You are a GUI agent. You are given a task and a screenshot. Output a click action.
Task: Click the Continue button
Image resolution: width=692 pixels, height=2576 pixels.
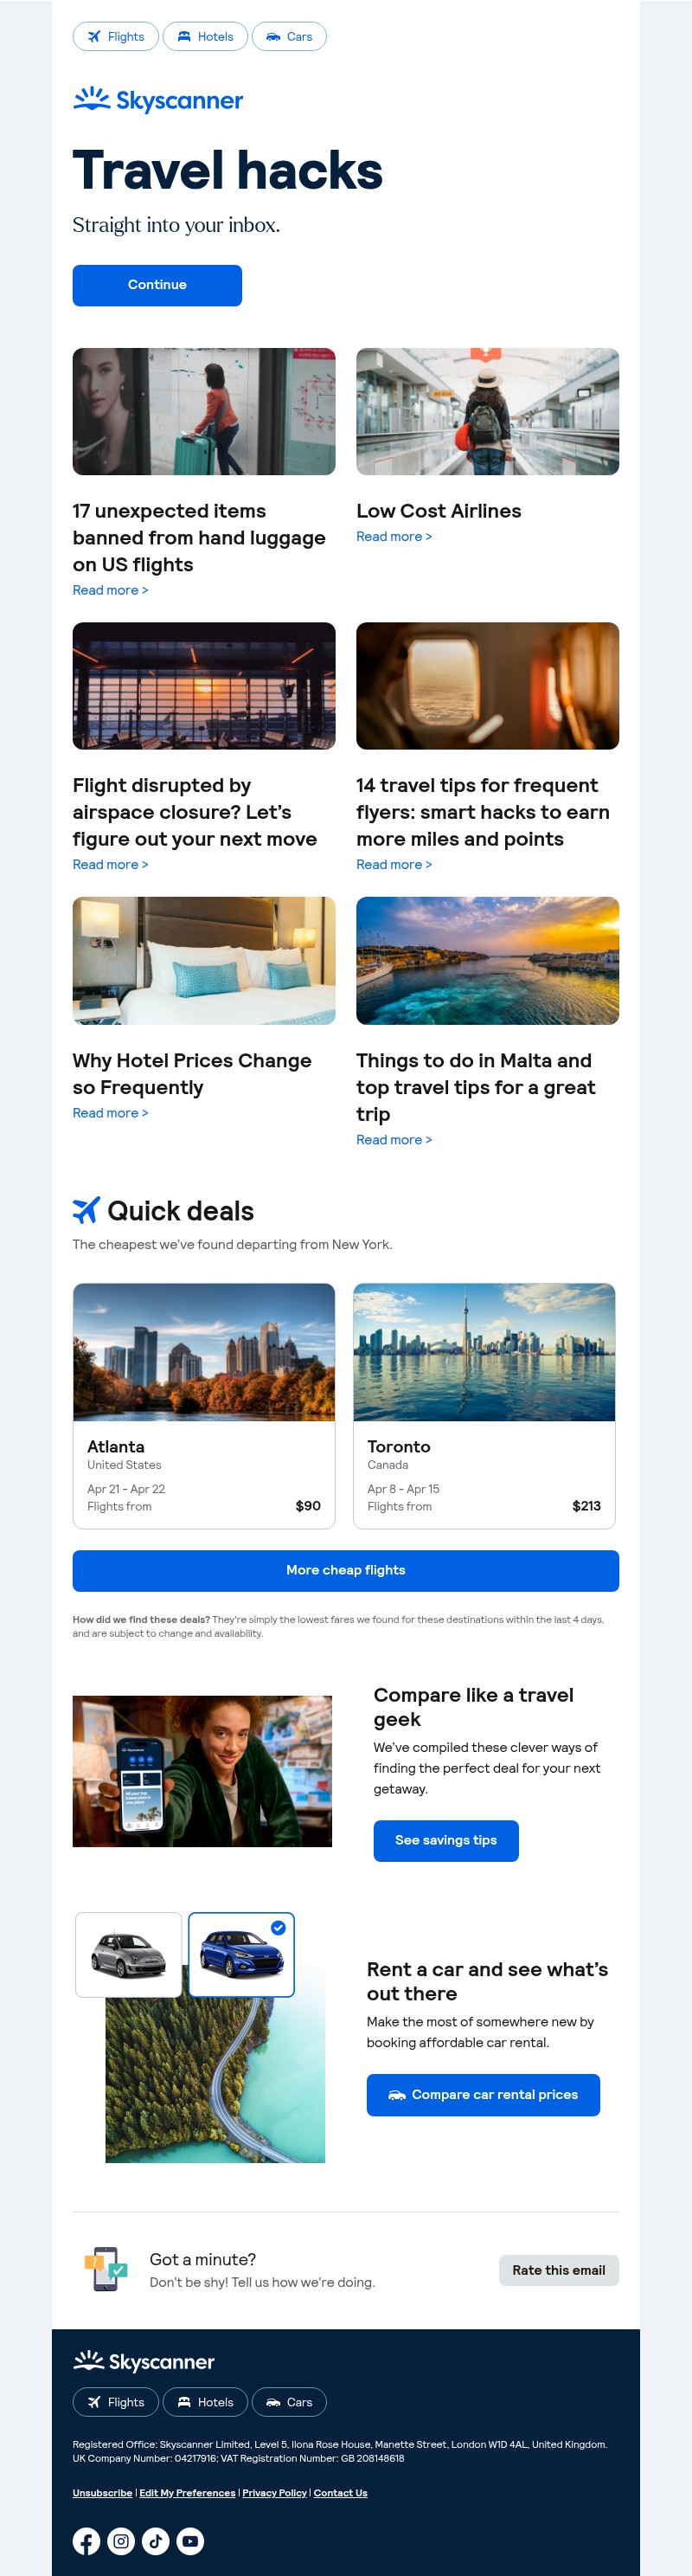(157, 285)
